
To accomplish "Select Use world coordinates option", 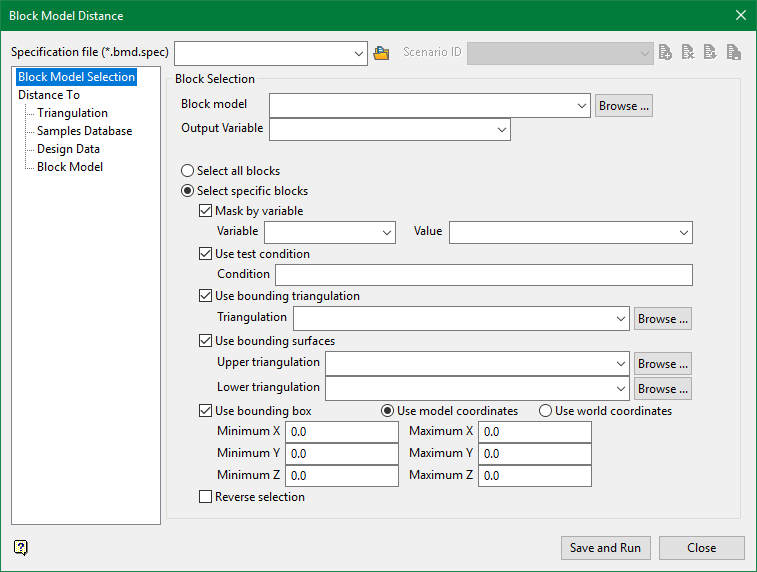I will (x=546, y=411).
